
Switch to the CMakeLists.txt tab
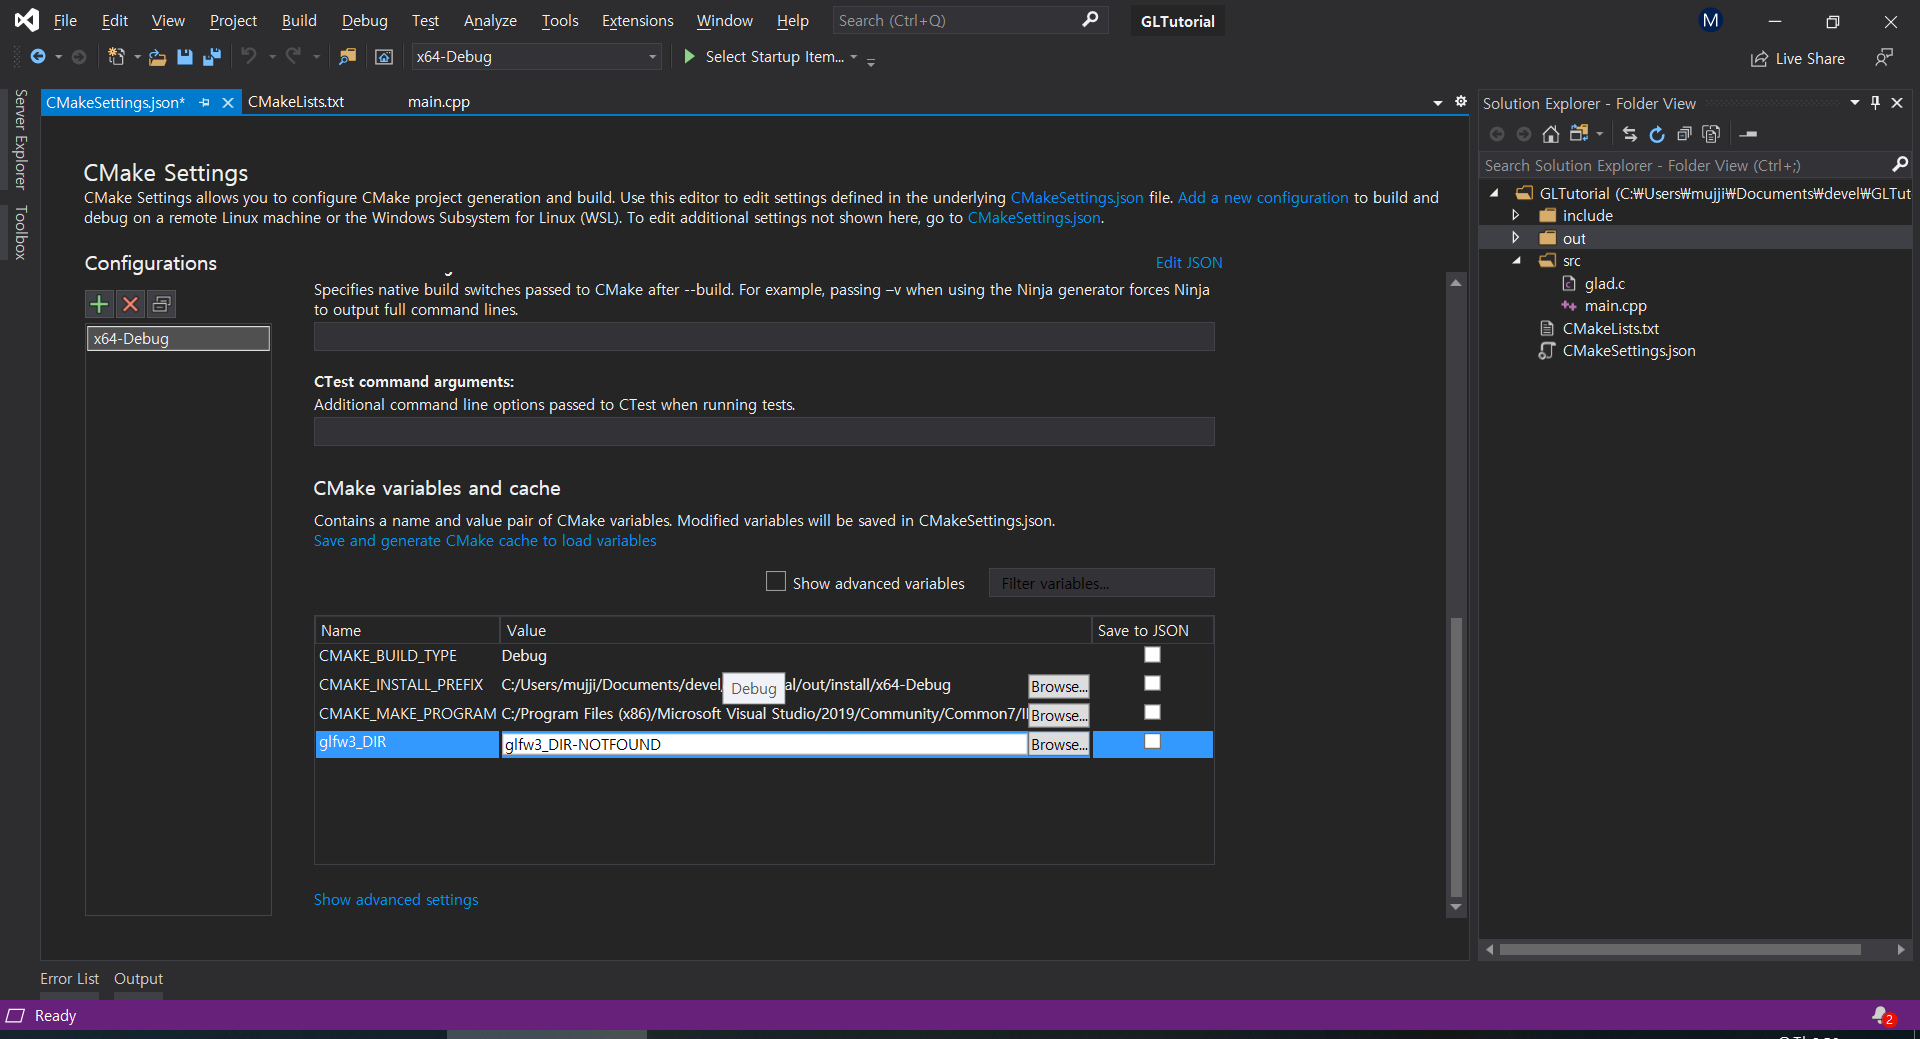click(x=296, y=102)
